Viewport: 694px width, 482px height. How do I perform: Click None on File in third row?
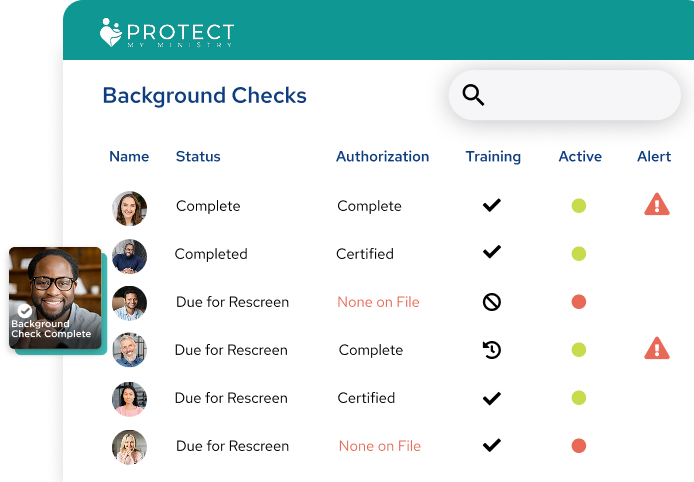378,302
